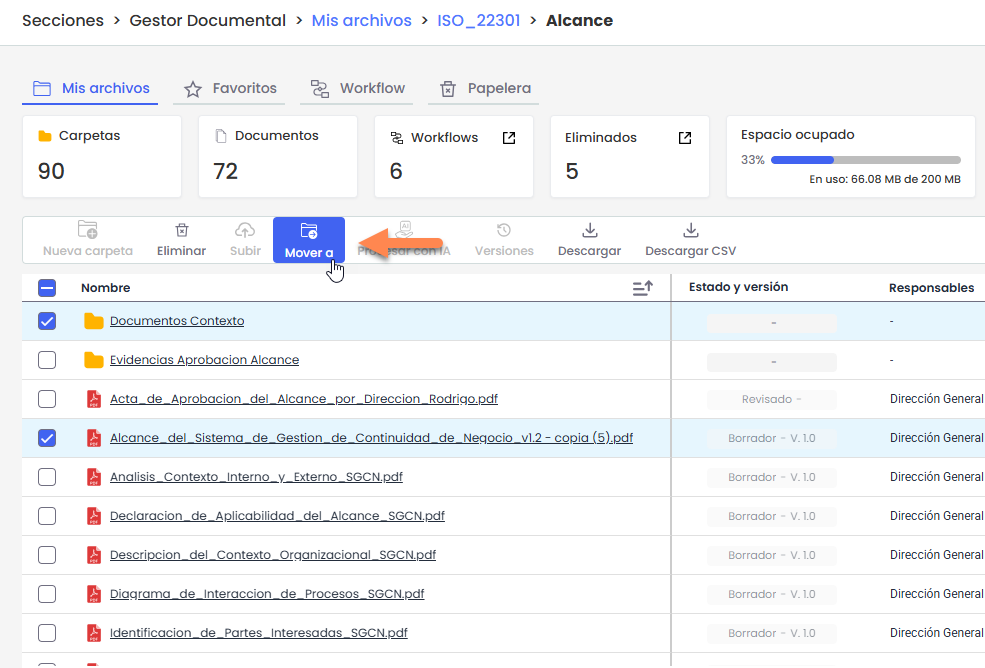Click the Versiones history icon
The image size is (985, 668).
tap(504, 231)
